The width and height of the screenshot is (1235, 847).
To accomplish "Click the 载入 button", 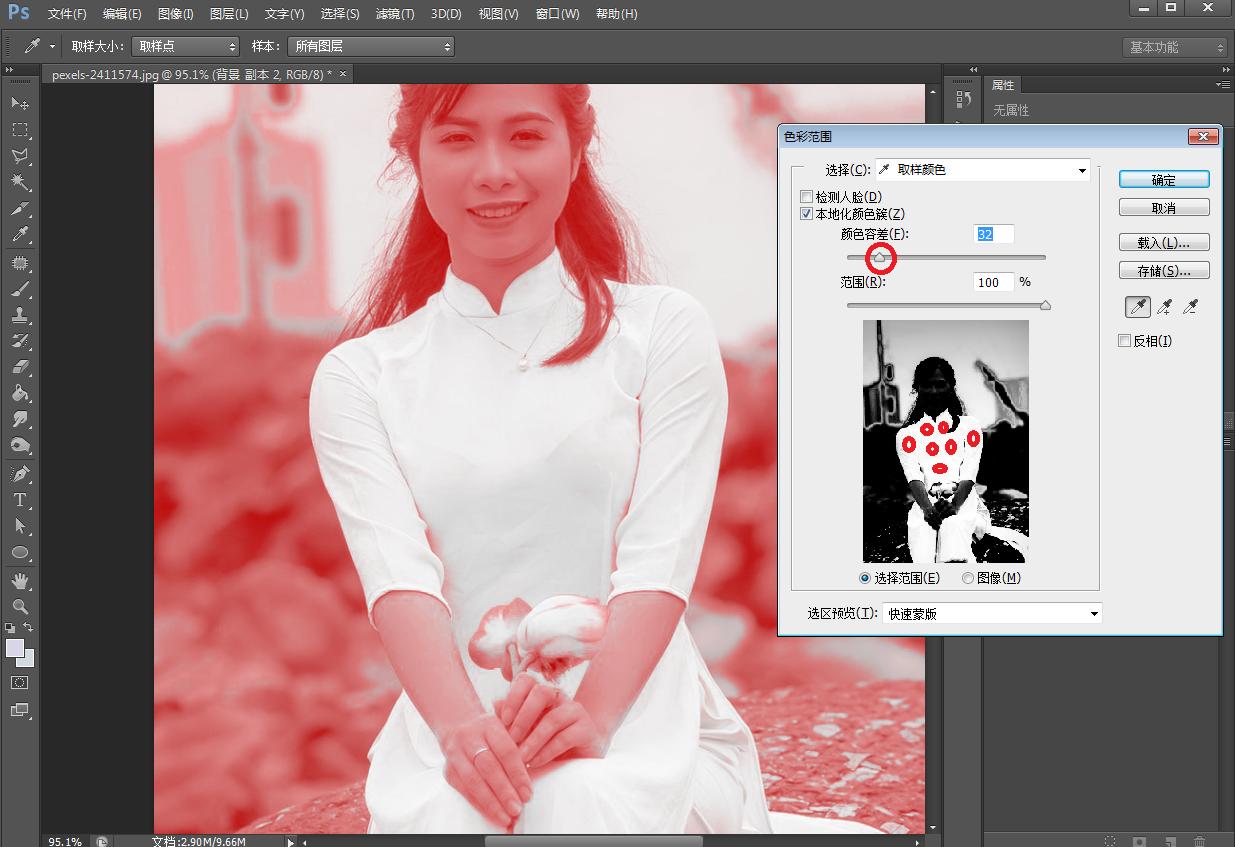I will [1164, 243].
